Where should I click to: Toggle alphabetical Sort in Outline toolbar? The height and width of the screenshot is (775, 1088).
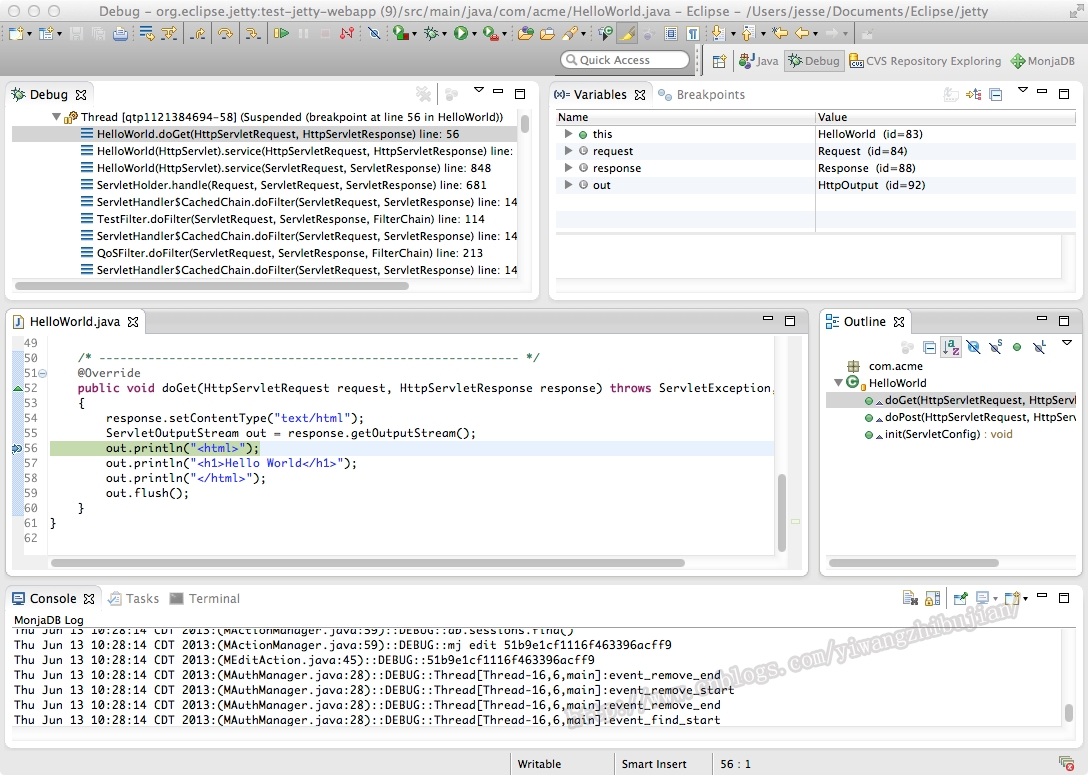pos(951,347)
